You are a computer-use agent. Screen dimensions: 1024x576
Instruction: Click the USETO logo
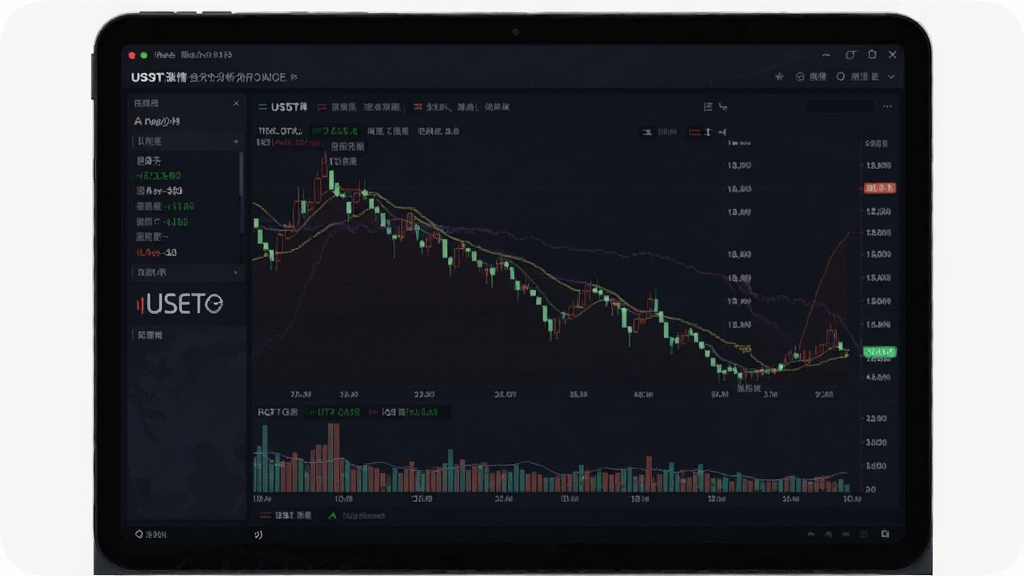click(180, 304)
